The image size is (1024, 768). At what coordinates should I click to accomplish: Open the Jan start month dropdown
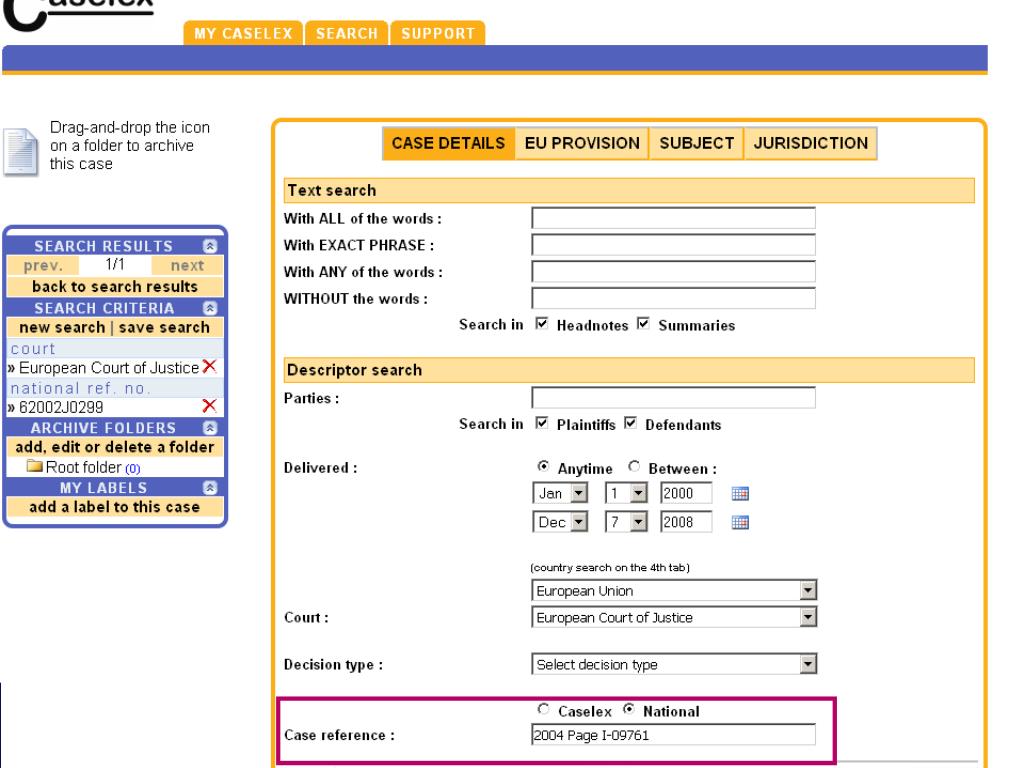(560, 493)
